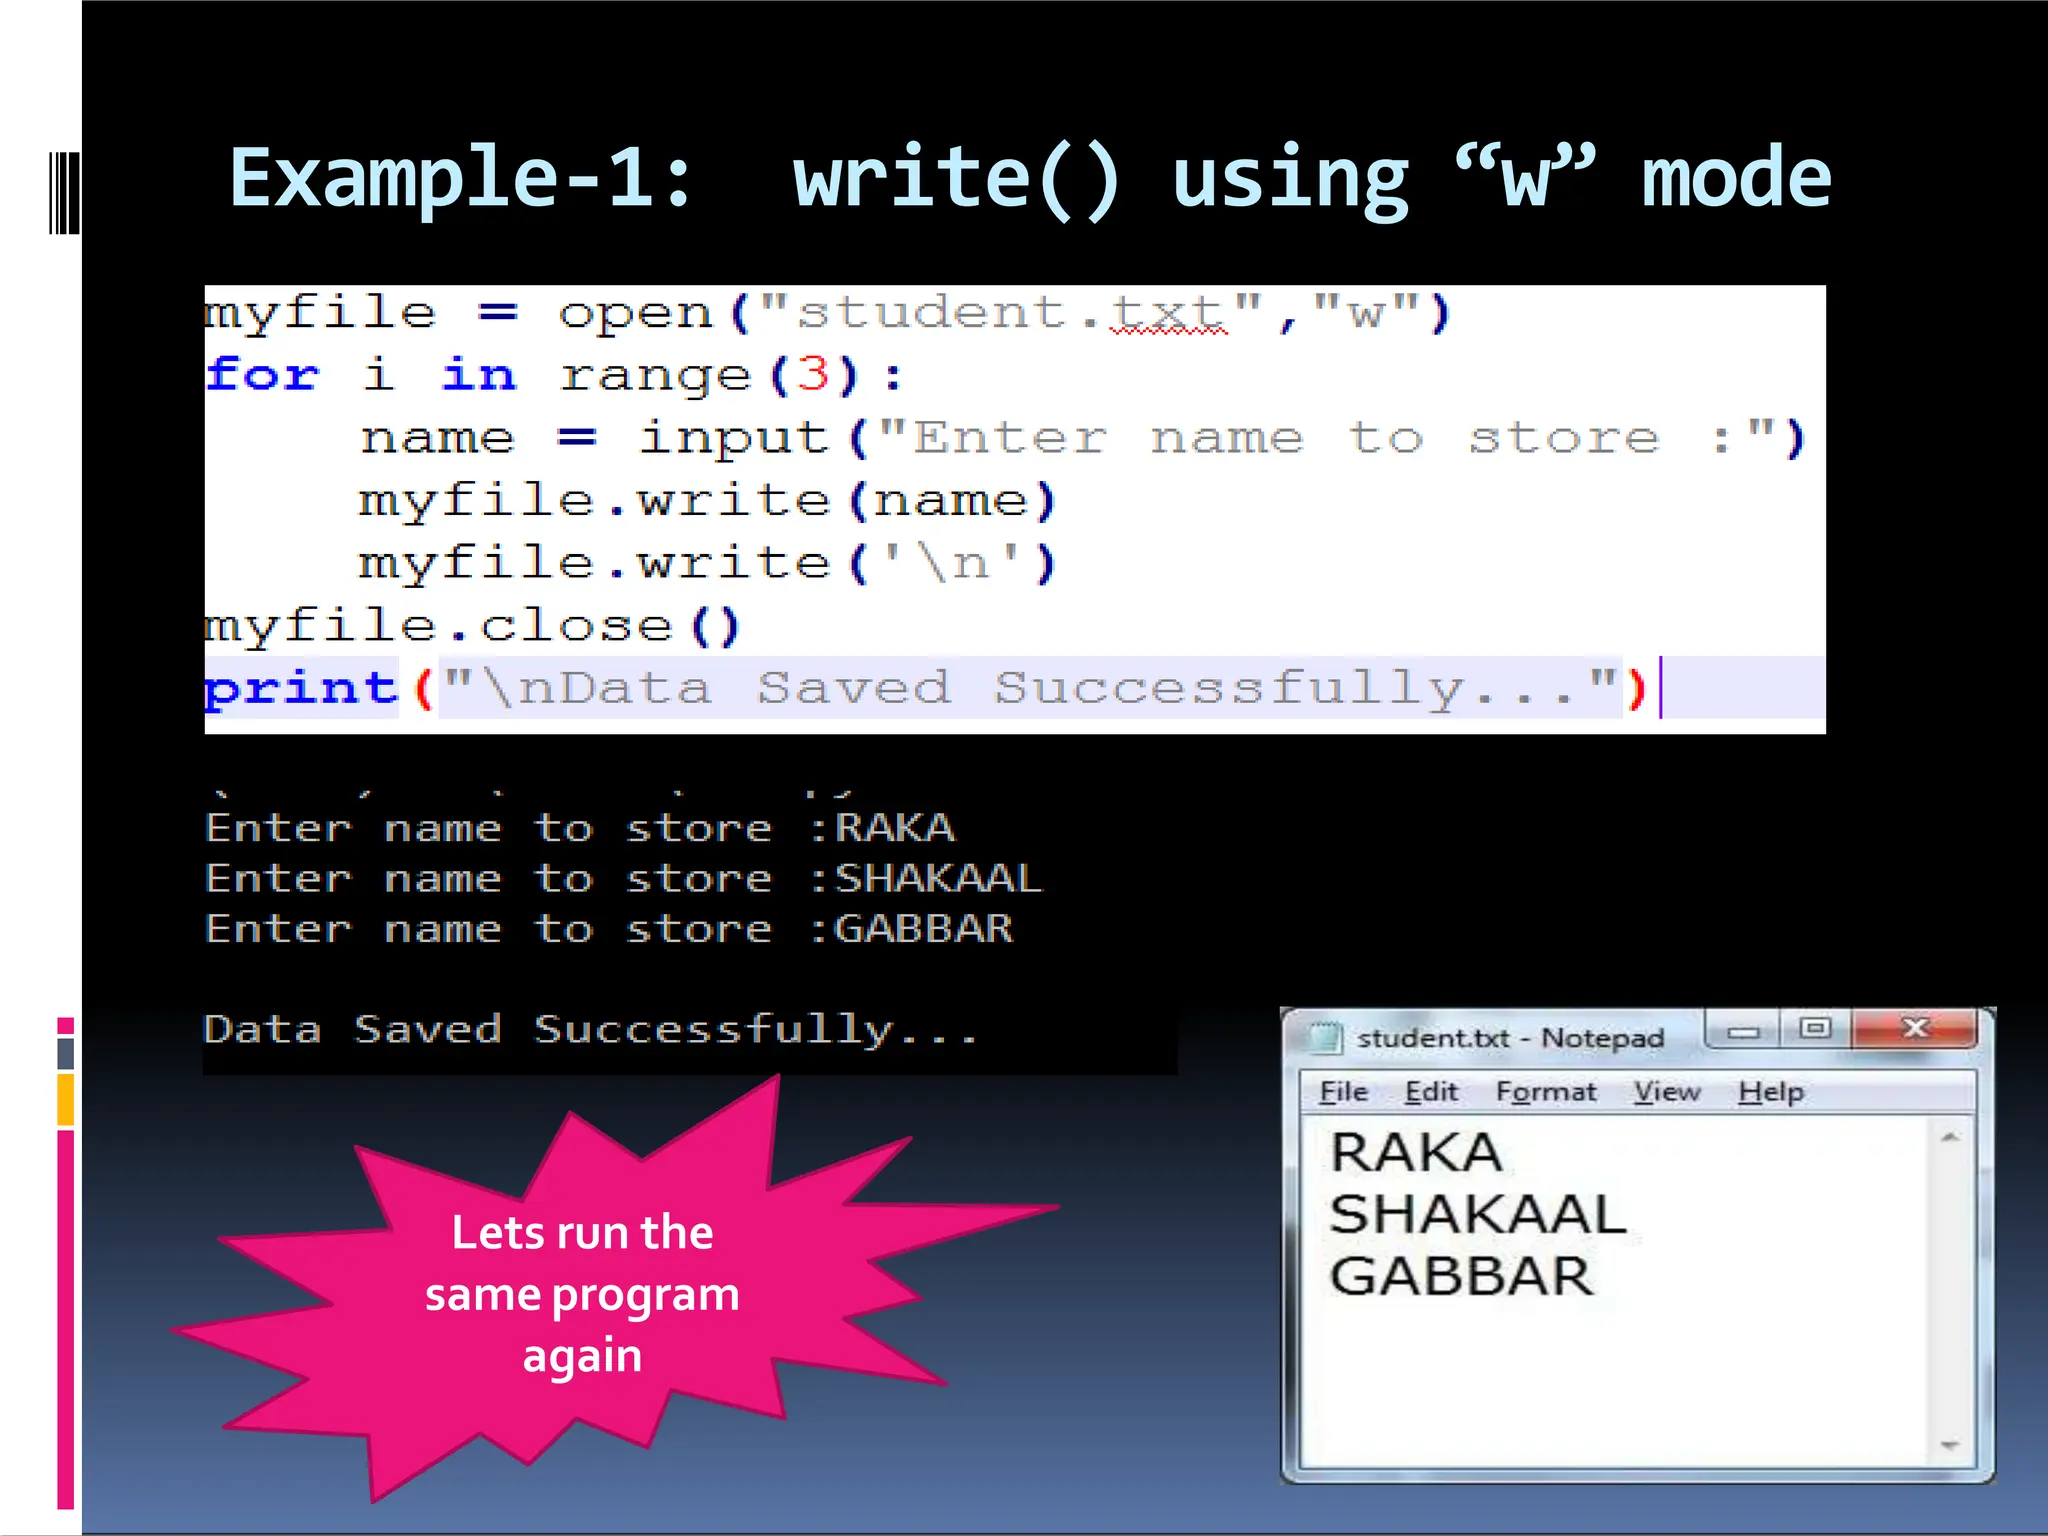The width and height of the screenshot is (2048, 1536).
Task: Click the orange color block on left edge
Action: [x=66, y=1100]
